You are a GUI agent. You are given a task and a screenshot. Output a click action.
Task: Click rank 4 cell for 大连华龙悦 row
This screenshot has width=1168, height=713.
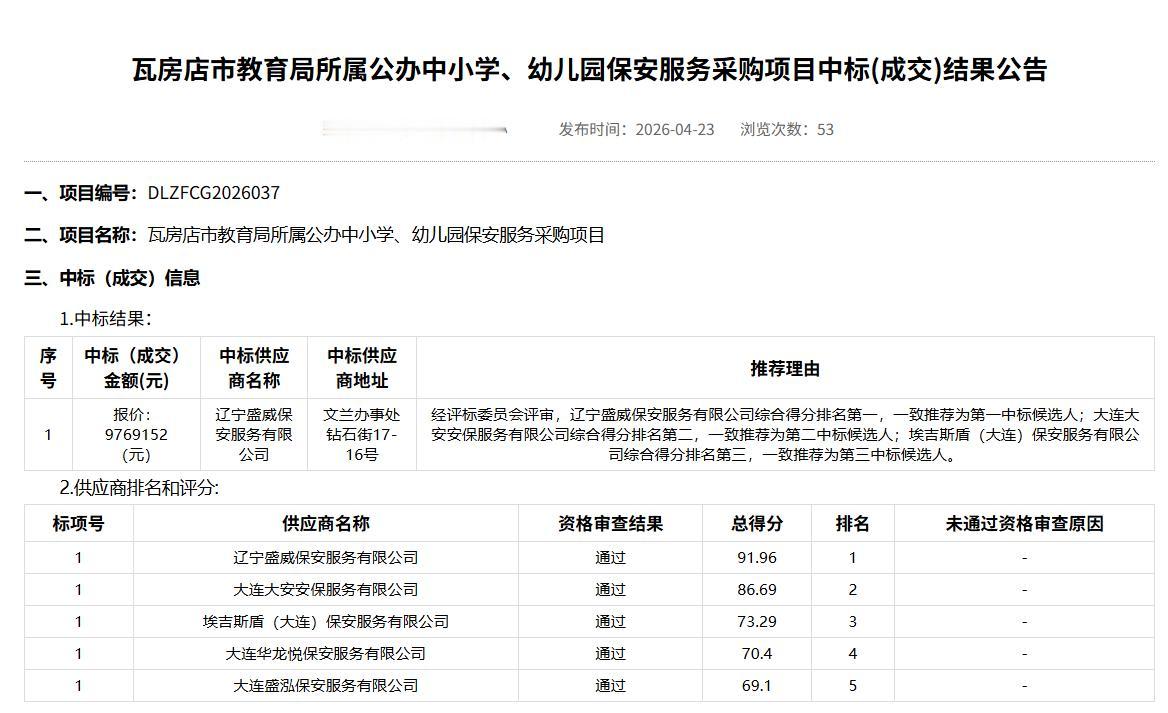pos(853,653)
